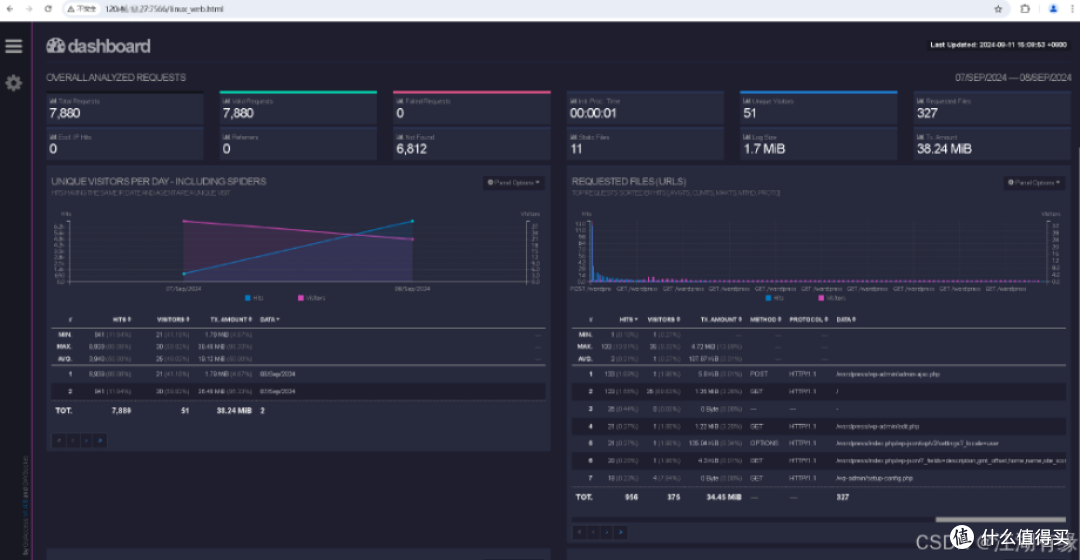Click the Overall Analyzed Requests heading
This screenshot has width=1080, height=560.
point(116,77)
